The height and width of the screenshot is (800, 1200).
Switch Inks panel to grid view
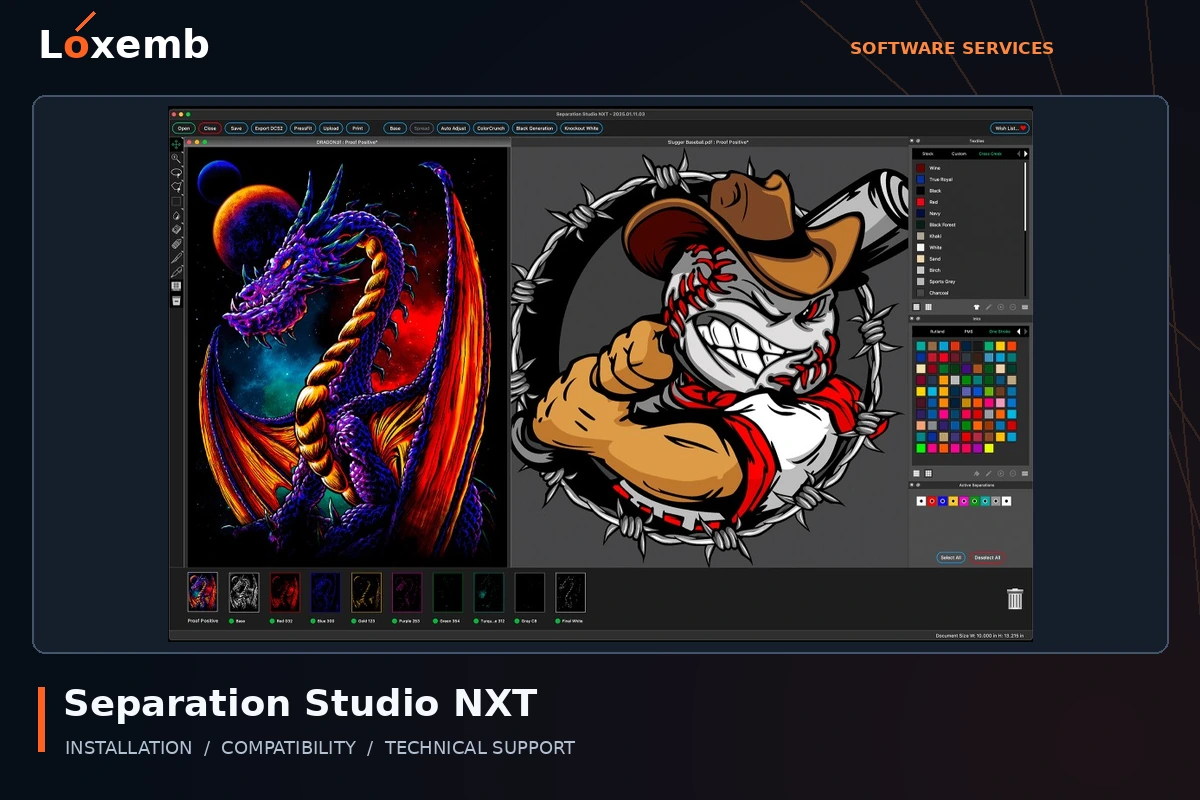click(x=928, y=474)
